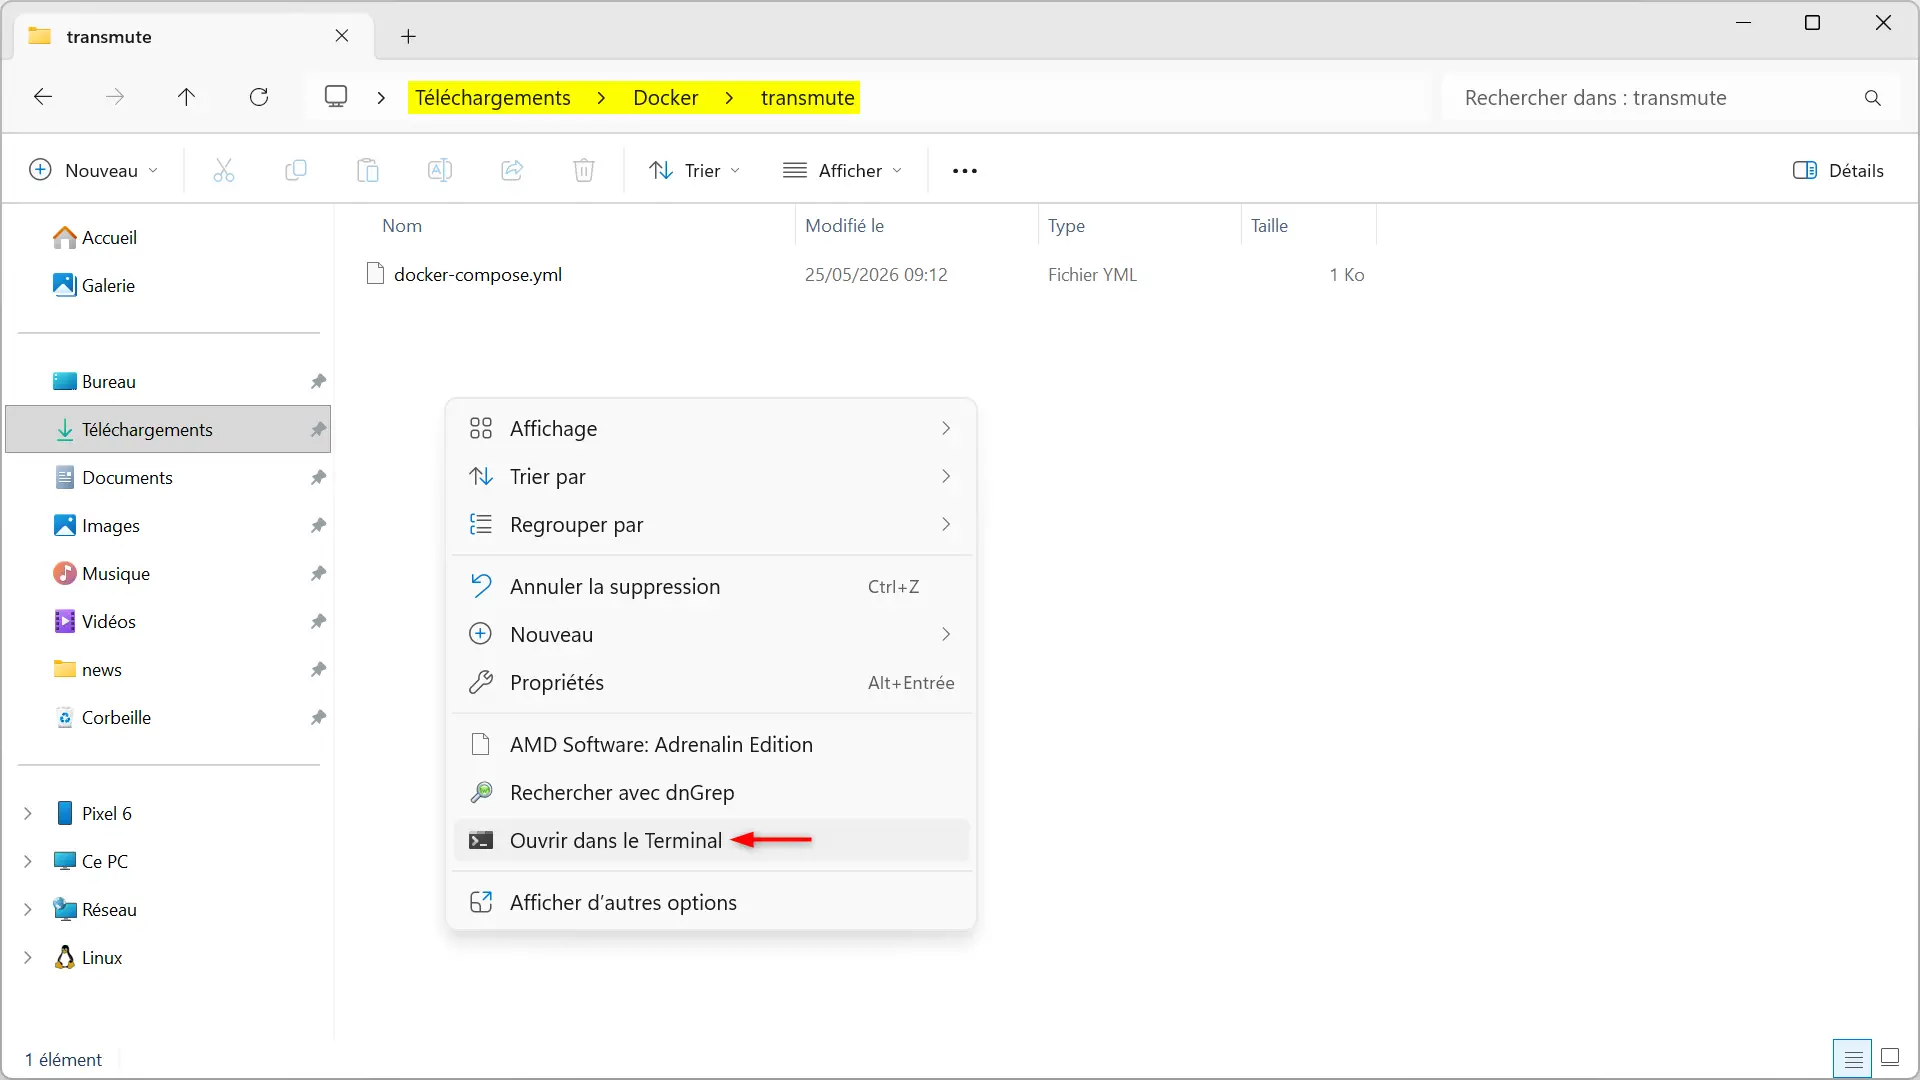Open the Afficher dropdown in toolbar

coord(843,171)
